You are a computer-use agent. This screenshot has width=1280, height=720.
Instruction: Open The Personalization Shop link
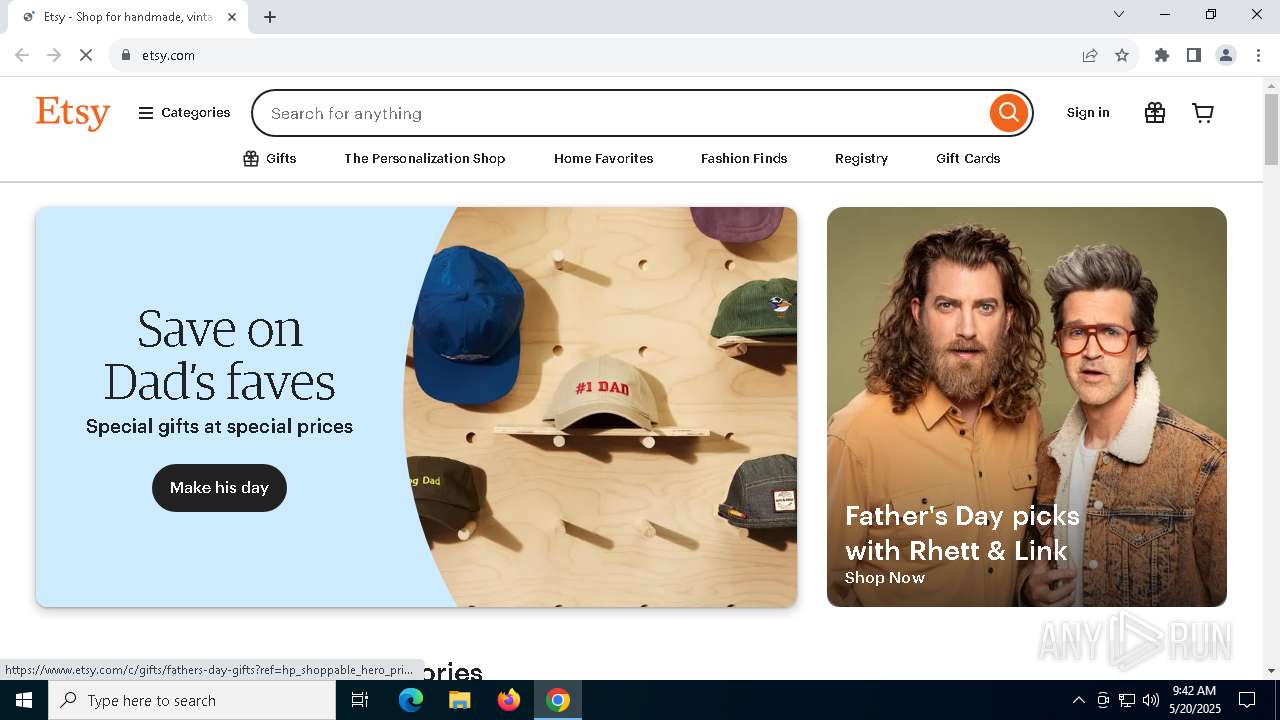tap(424, 158)
